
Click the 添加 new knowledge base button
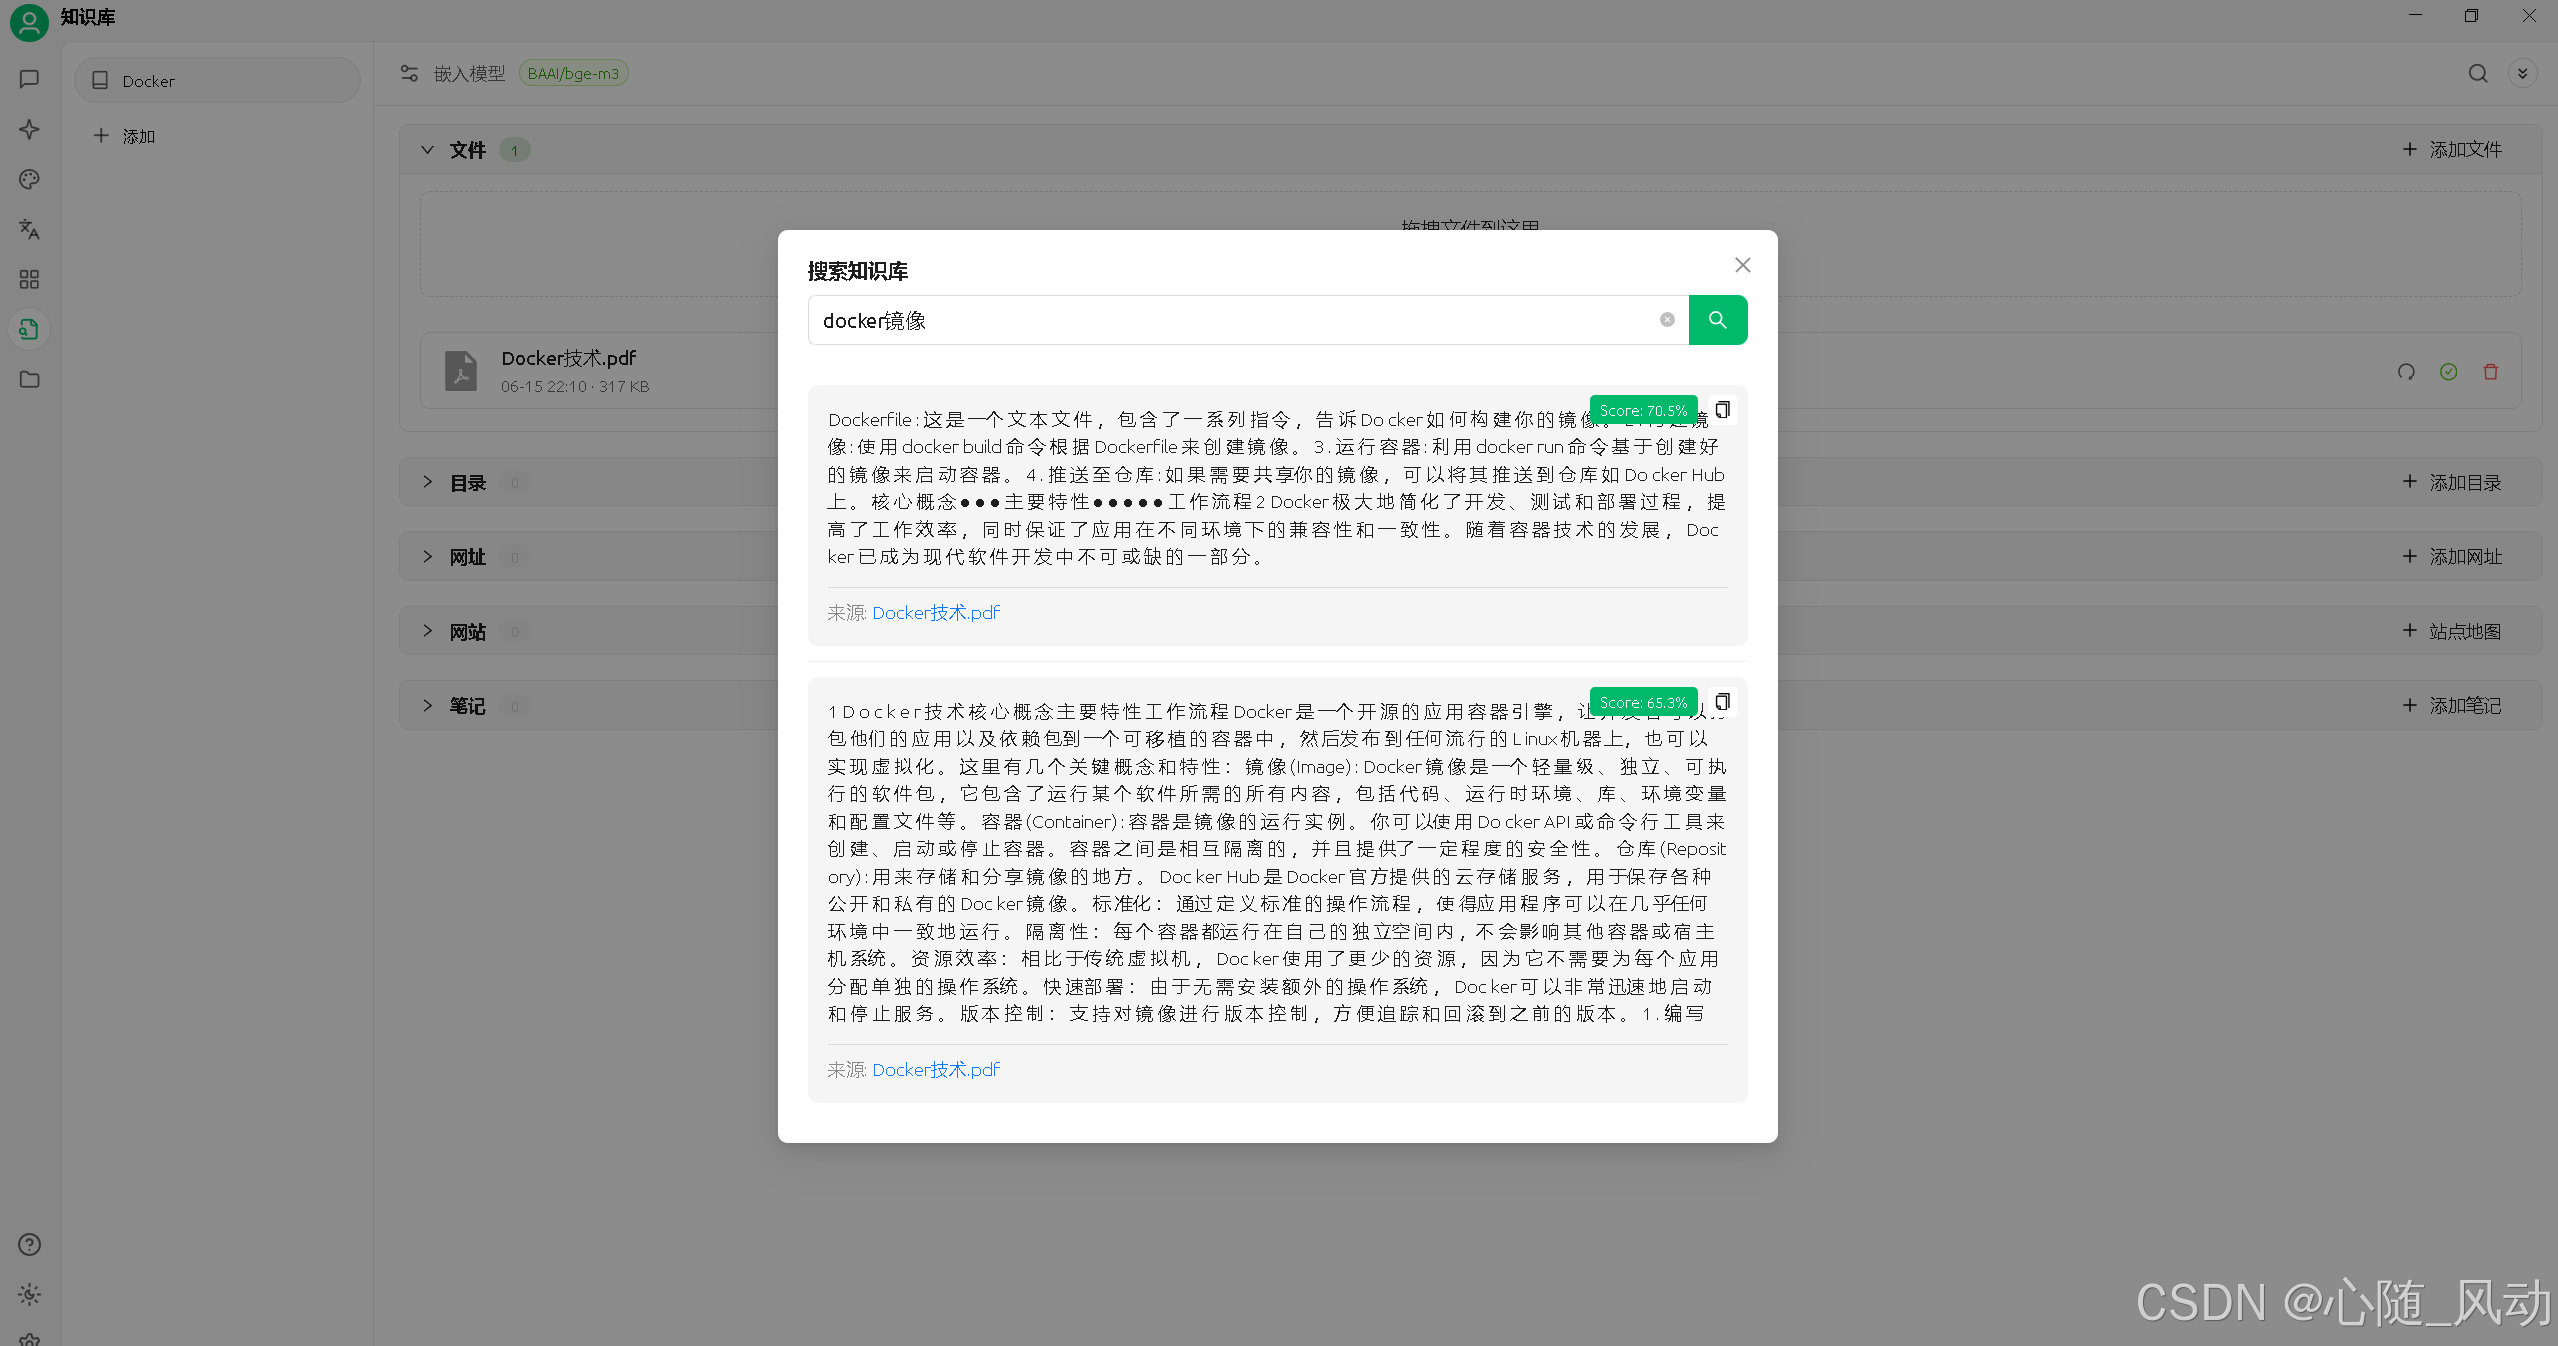point(125,136)
